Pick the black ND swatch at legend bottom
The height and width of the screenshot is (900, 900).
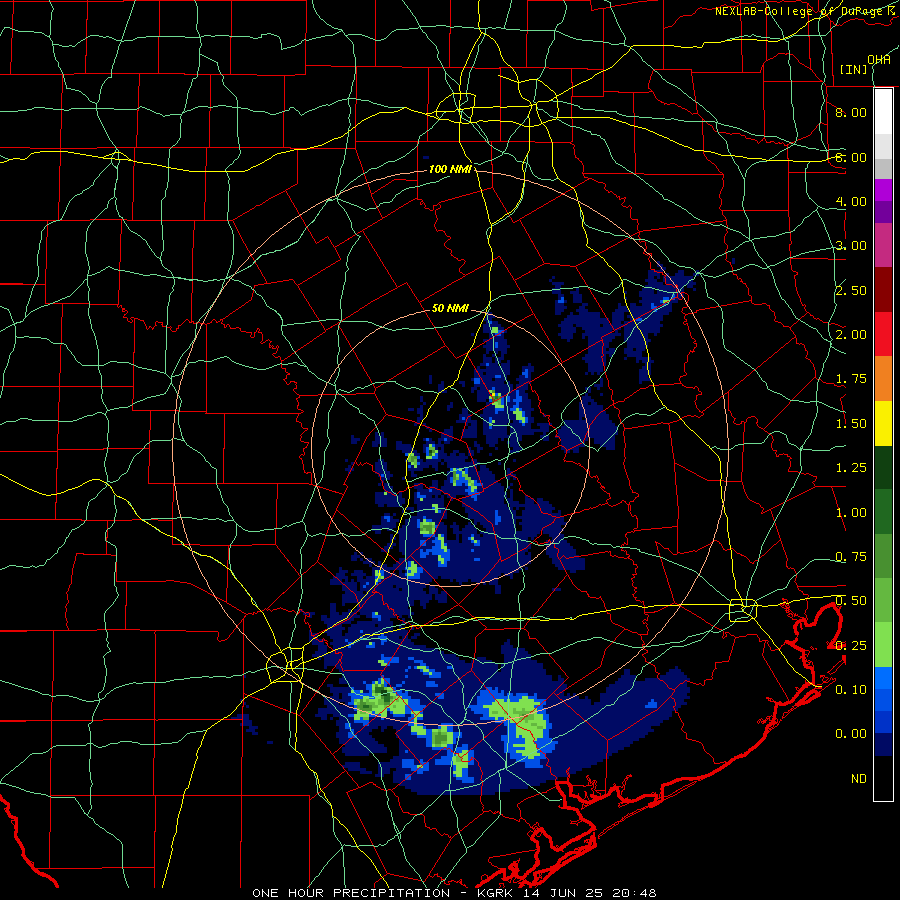click(883, 778)
